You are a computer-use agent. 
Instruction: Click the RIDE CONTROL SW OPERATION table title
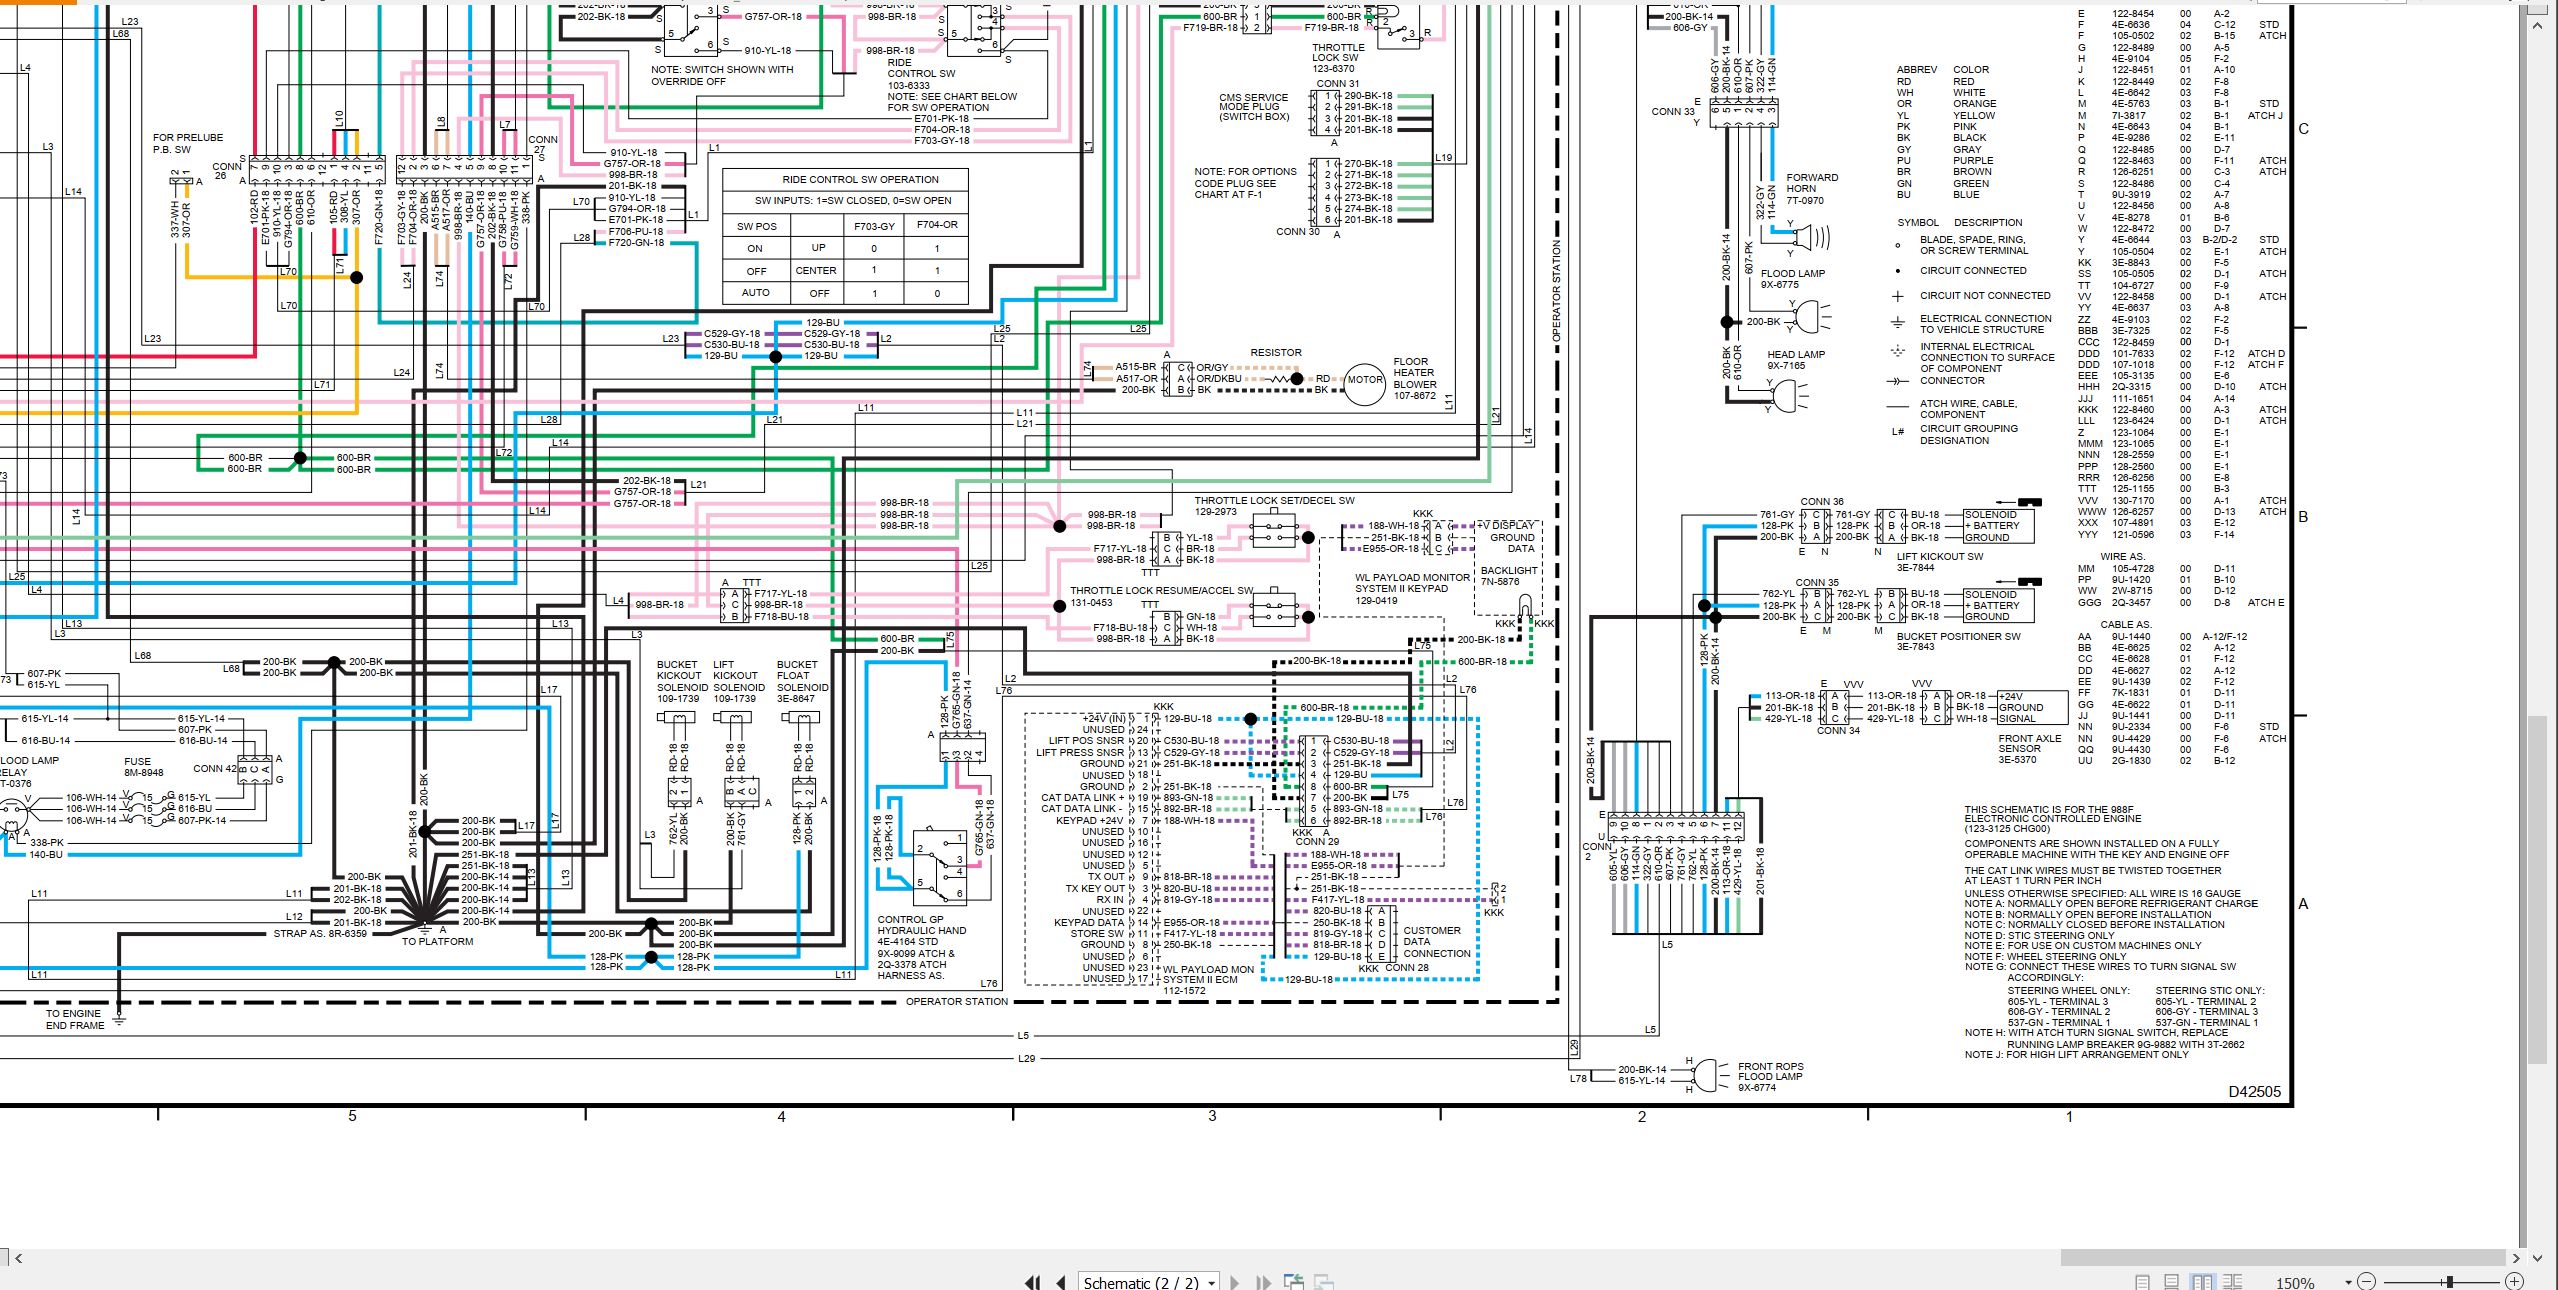point(860,180)
